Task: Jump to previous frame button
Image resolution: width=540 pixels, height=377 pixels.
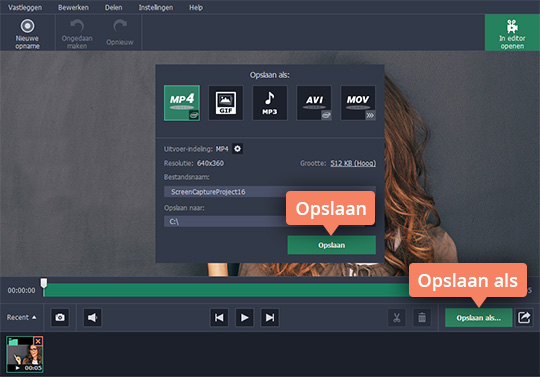Action: (x=219, y=317)
